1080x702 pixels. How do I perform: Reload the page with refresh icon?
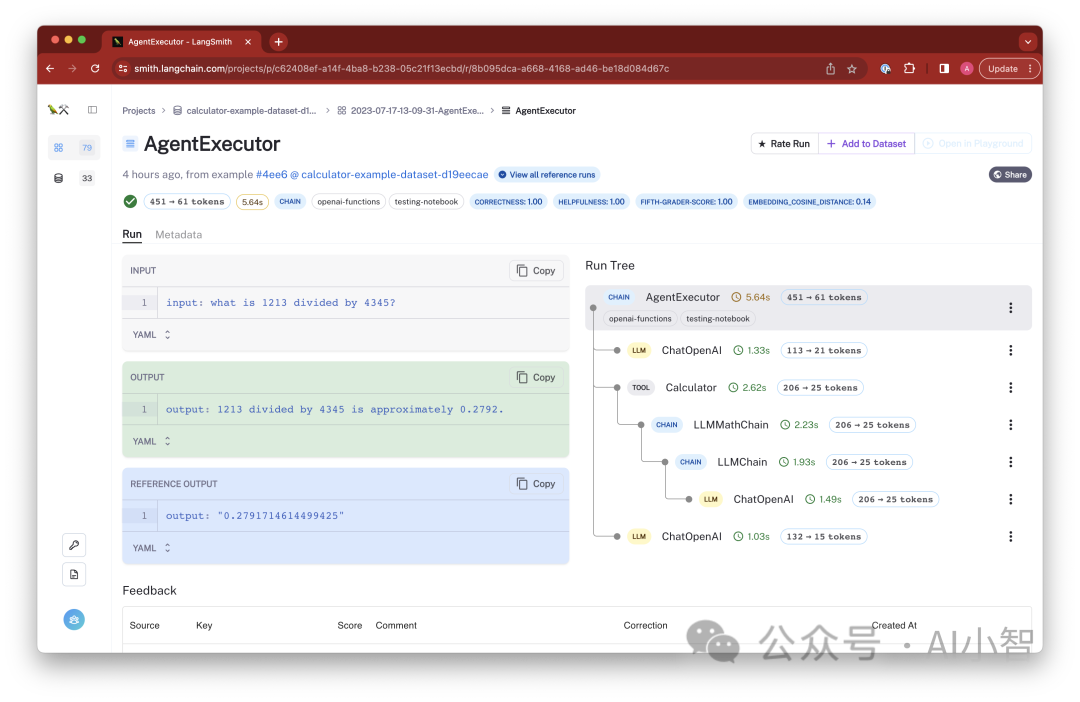click(95, 68)
